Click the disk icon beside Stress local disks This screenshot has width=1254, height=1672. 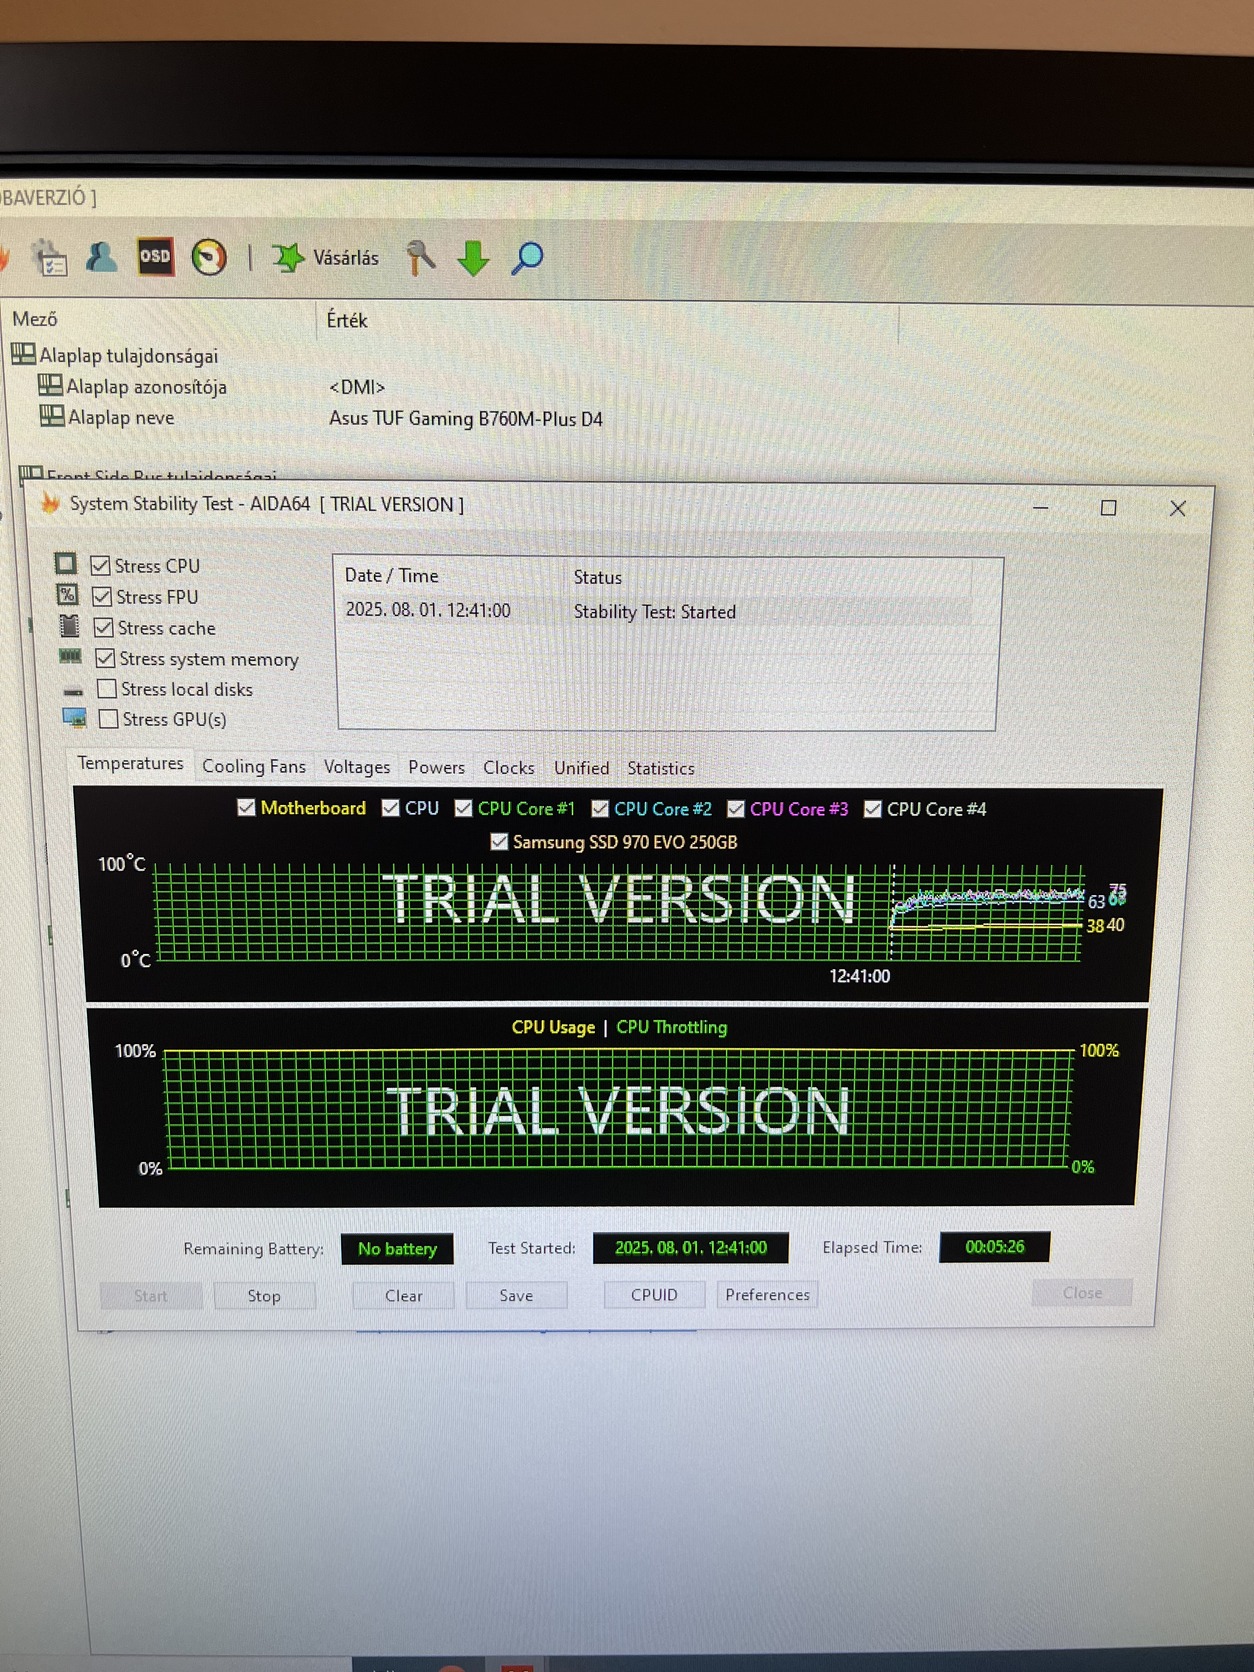tap(73, 691)
